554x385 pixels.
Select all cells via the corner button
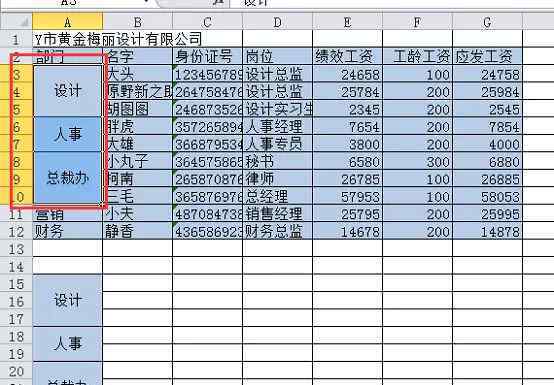click(16, 22)
